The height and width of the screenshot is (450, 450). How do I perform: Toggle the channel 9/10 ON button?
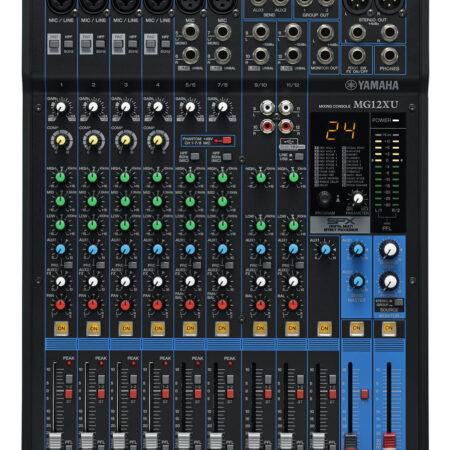[260, 329]
